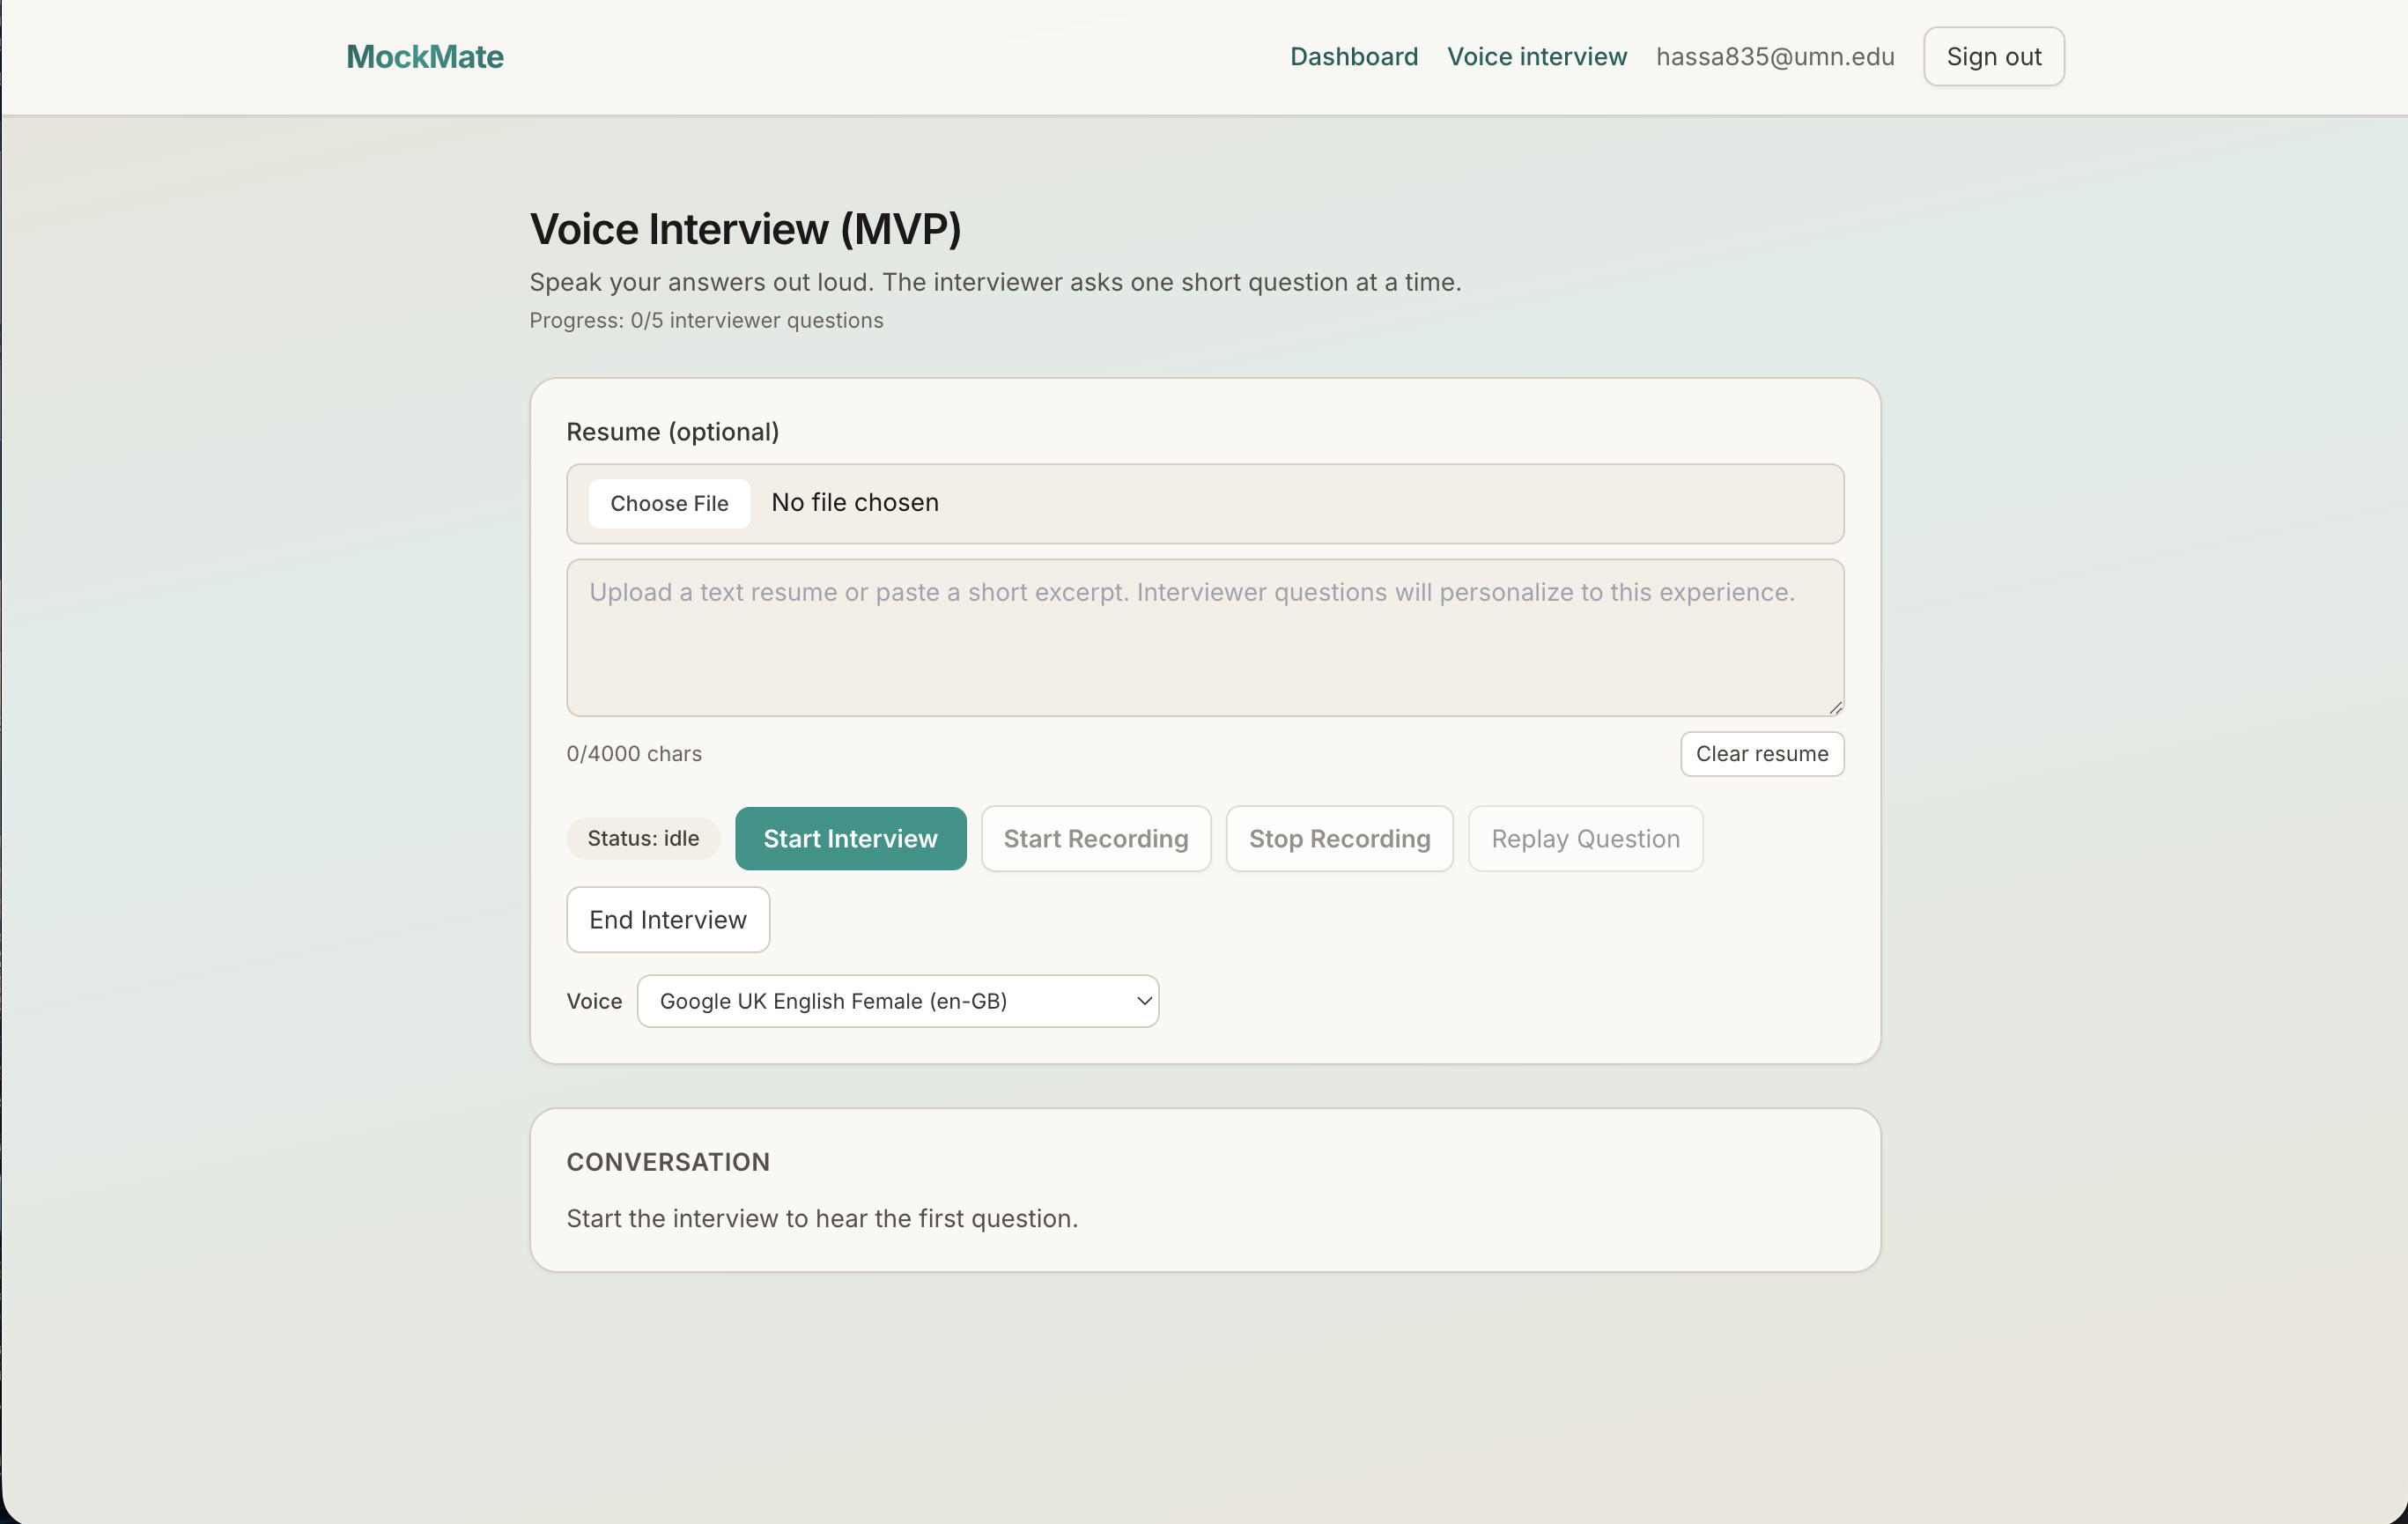Click the chevron arrow in Voice dropdown
The image size is (2408, 1524).
(x=1144, y=1001)
